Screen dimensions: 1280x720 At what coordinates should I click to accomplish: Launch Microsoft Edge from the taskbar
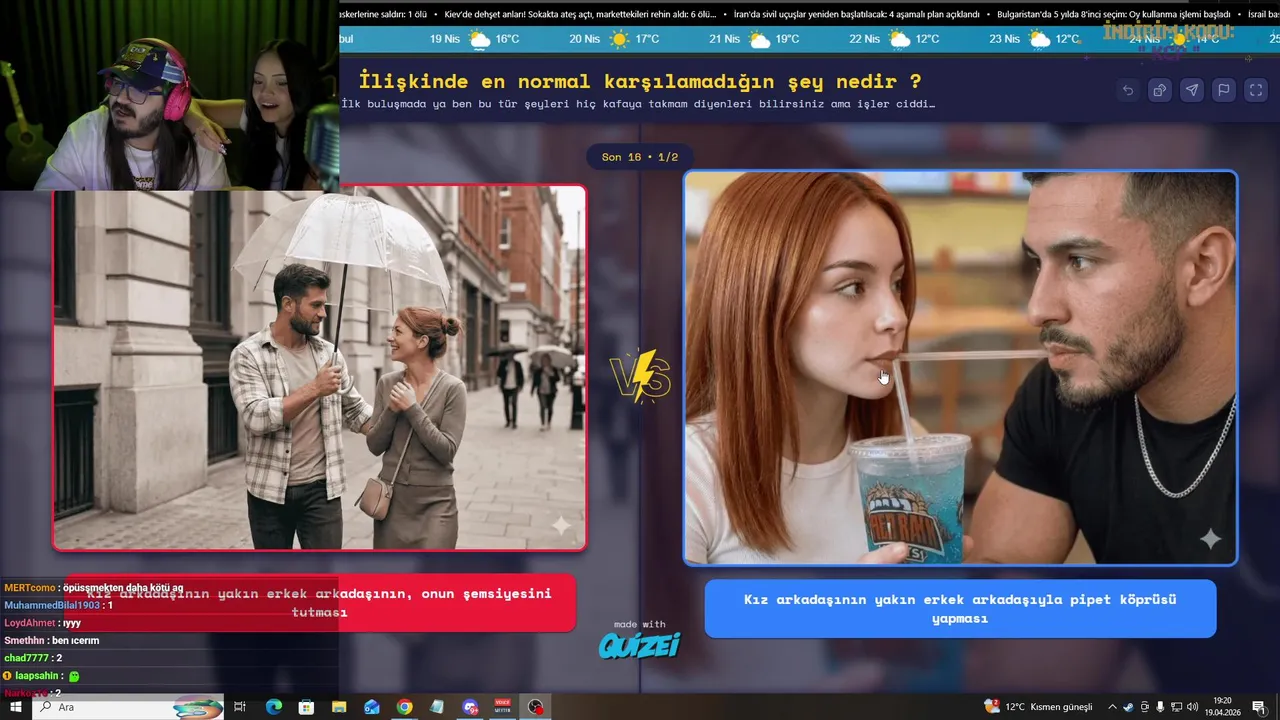[273, 707]
